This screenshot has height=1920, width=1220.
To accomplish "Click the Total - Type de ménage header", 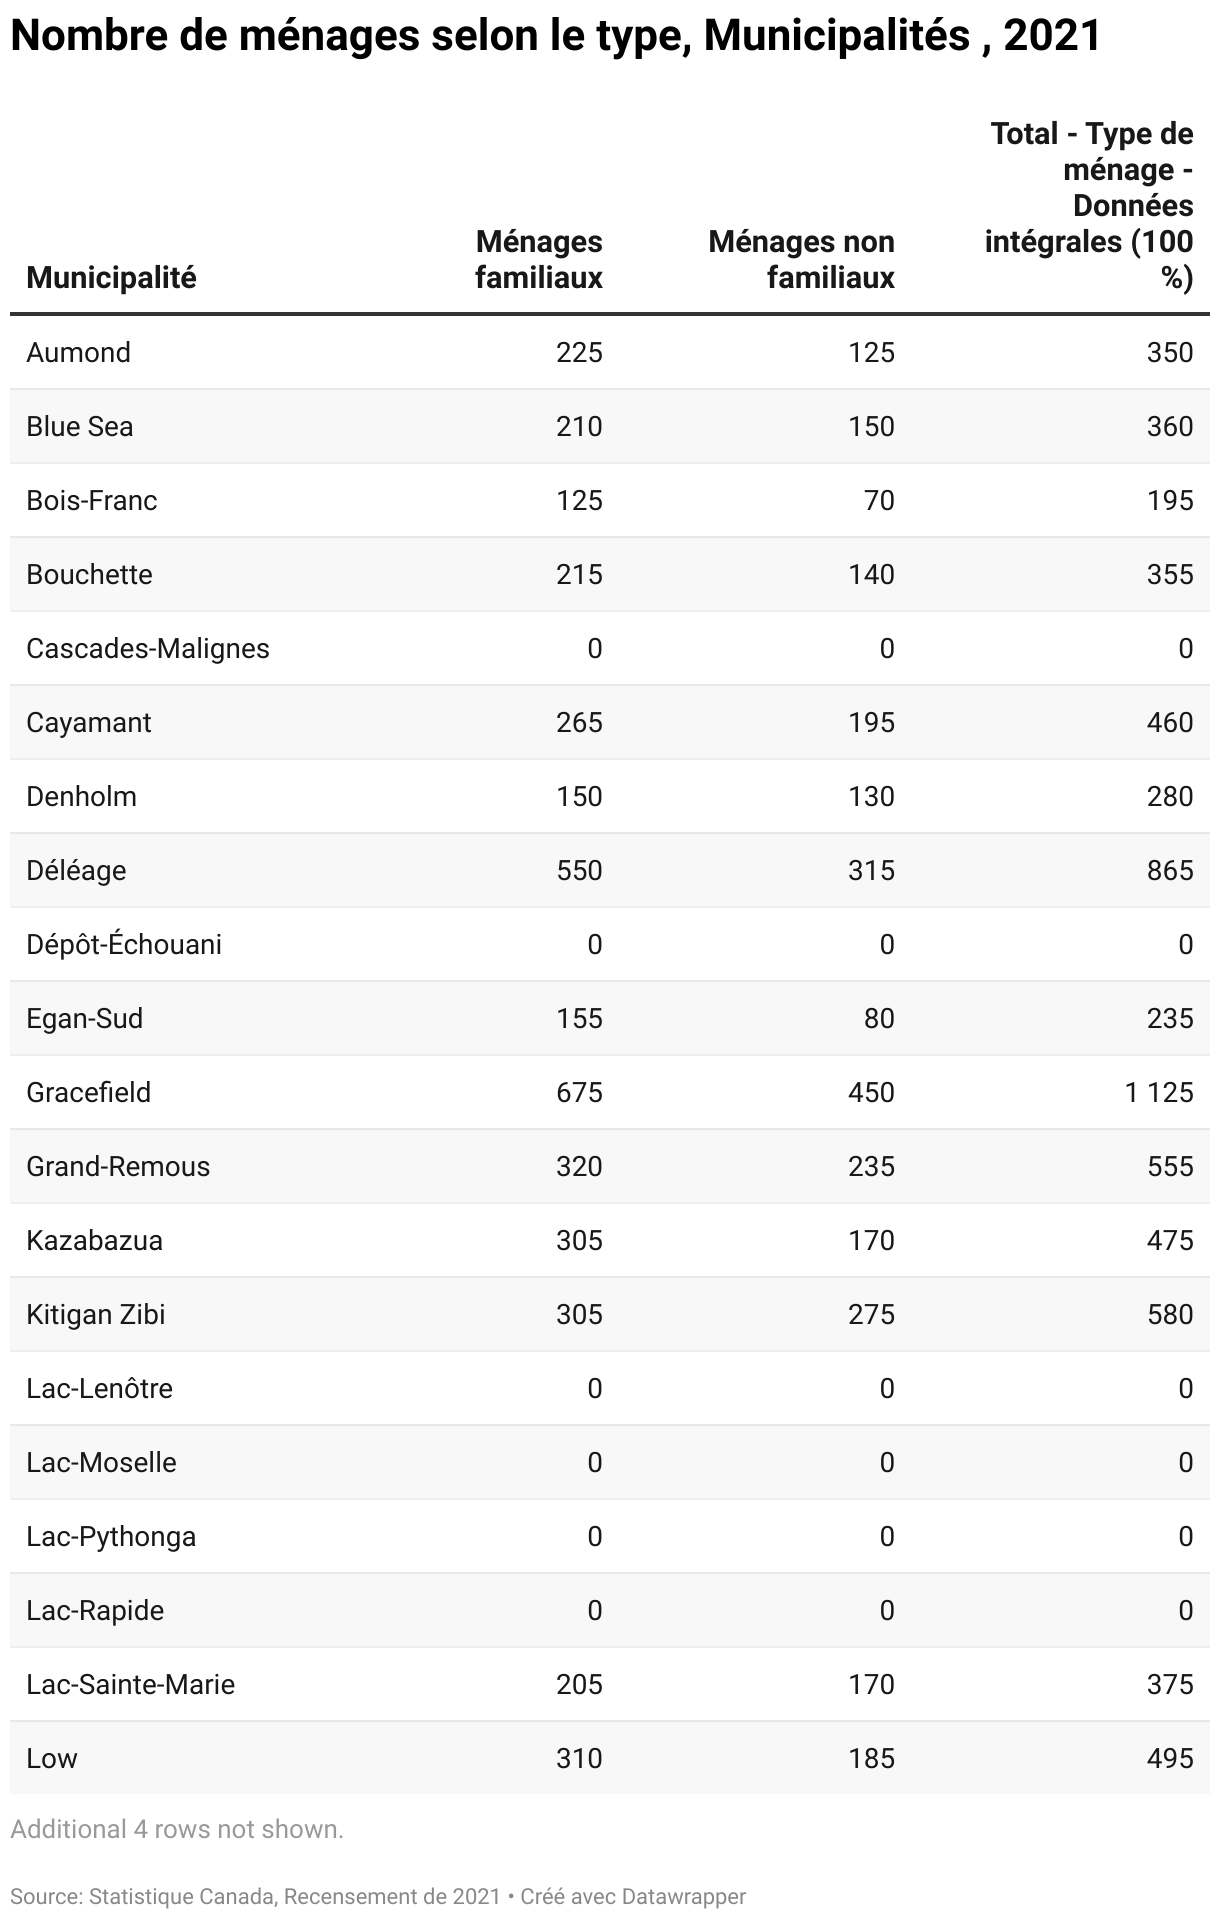I will click(x=1089, y=205).
